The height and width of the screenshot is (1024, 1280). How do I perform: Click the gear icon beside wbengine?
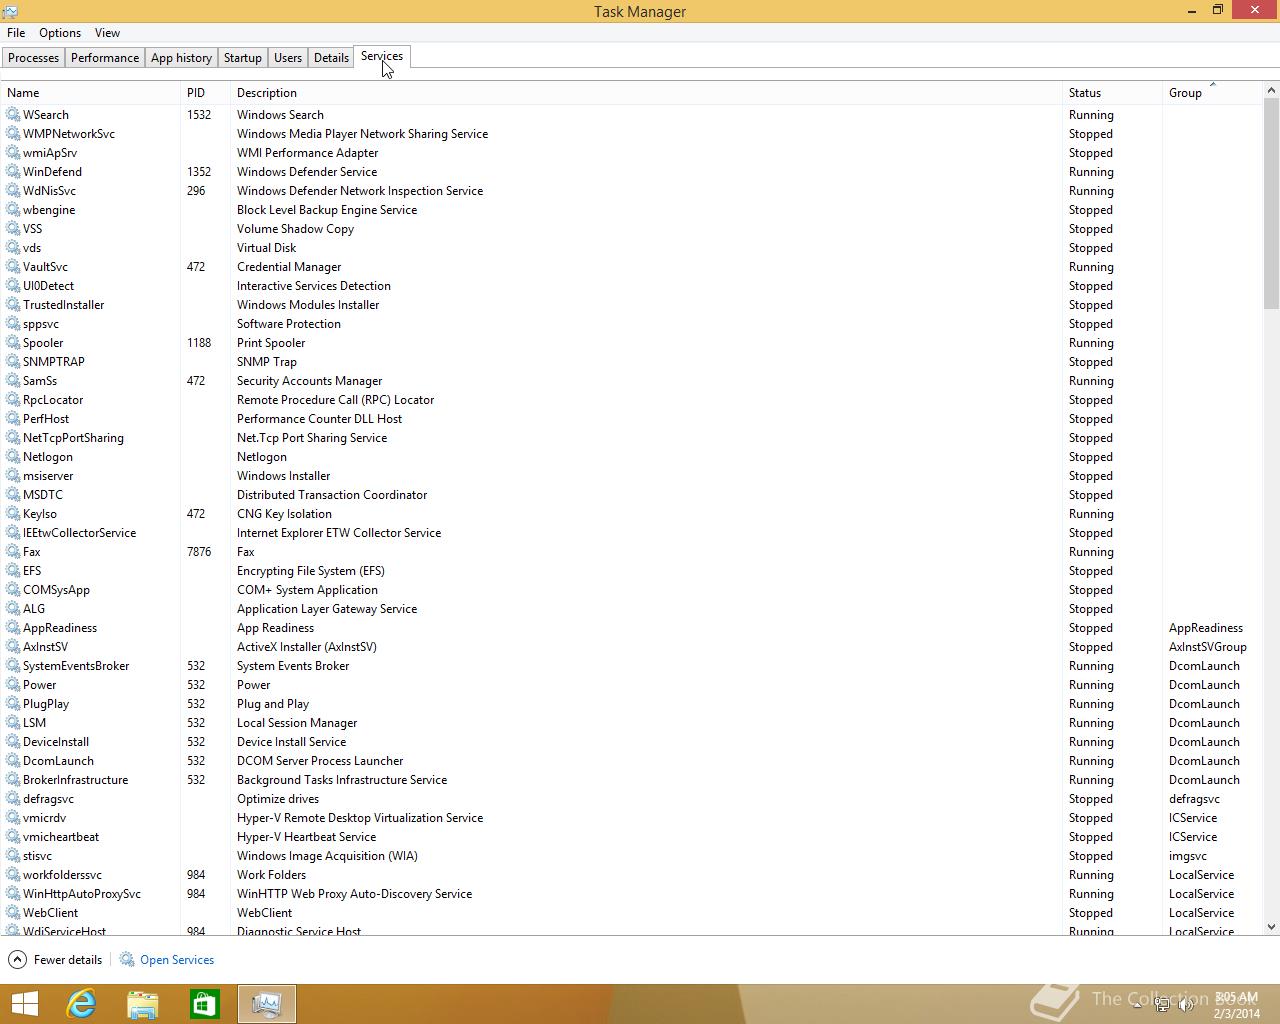(13, 210)
